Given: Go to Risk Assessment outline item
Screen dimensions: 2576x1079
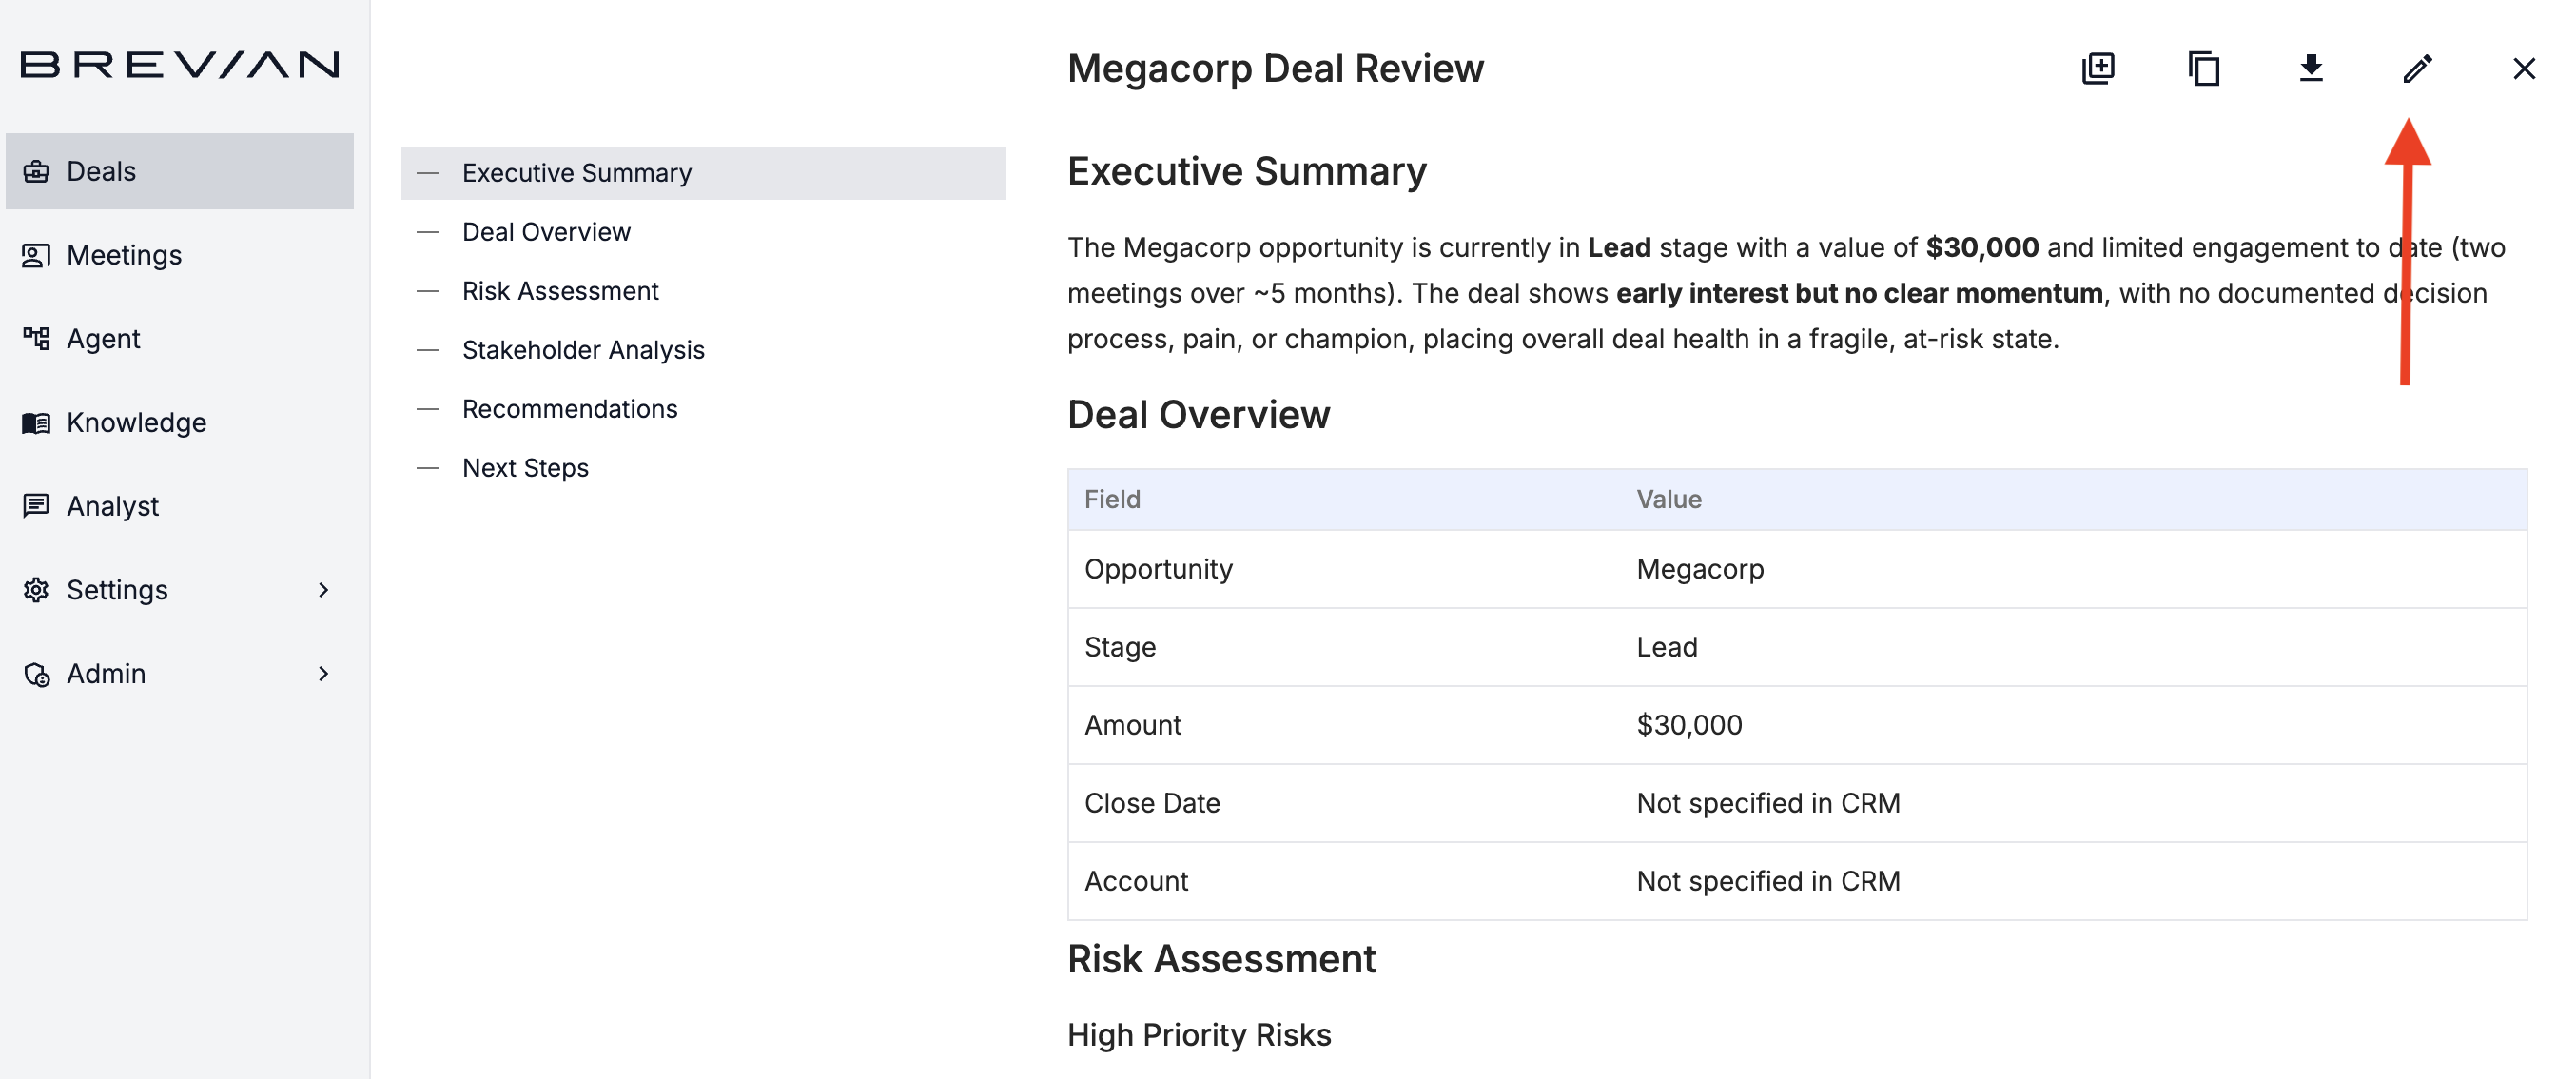Looking at the screenshot, I should (560, 291).
